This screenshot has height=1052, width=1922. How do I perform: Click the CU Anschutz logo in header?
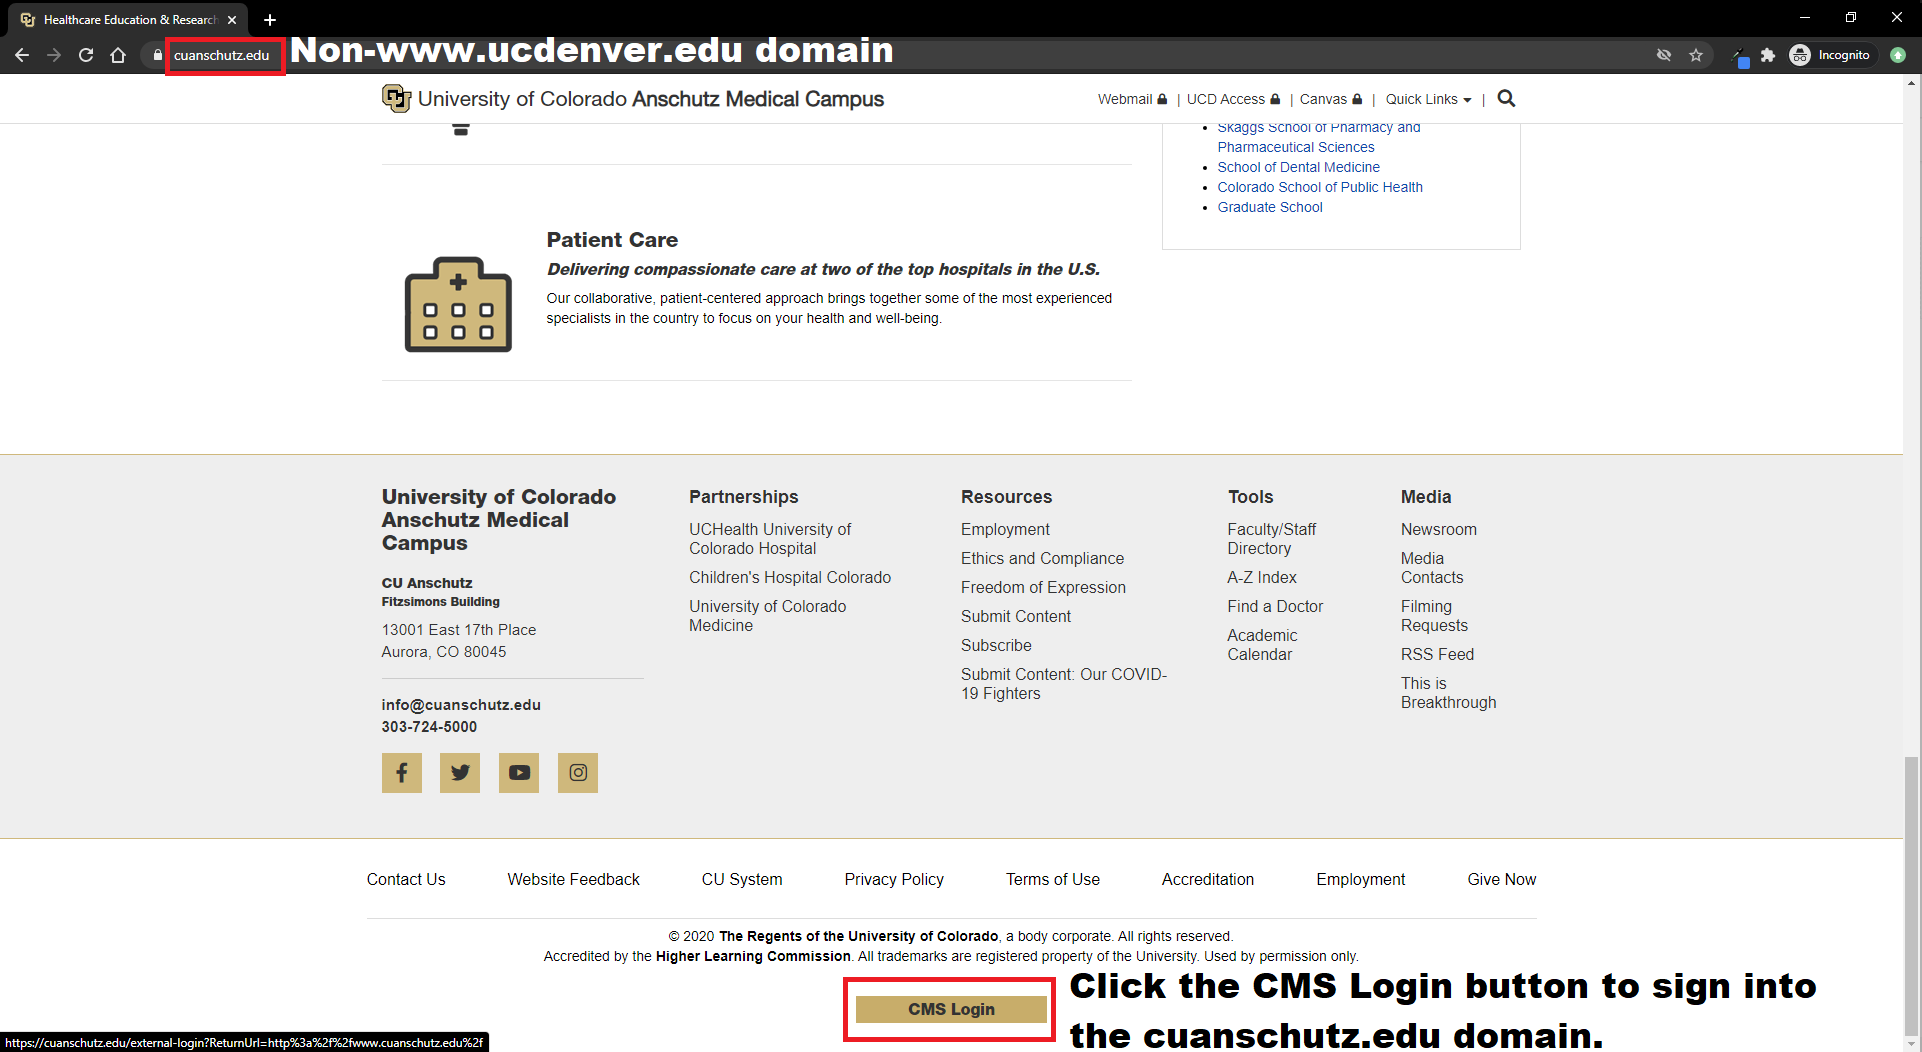[x=396, y=98]
